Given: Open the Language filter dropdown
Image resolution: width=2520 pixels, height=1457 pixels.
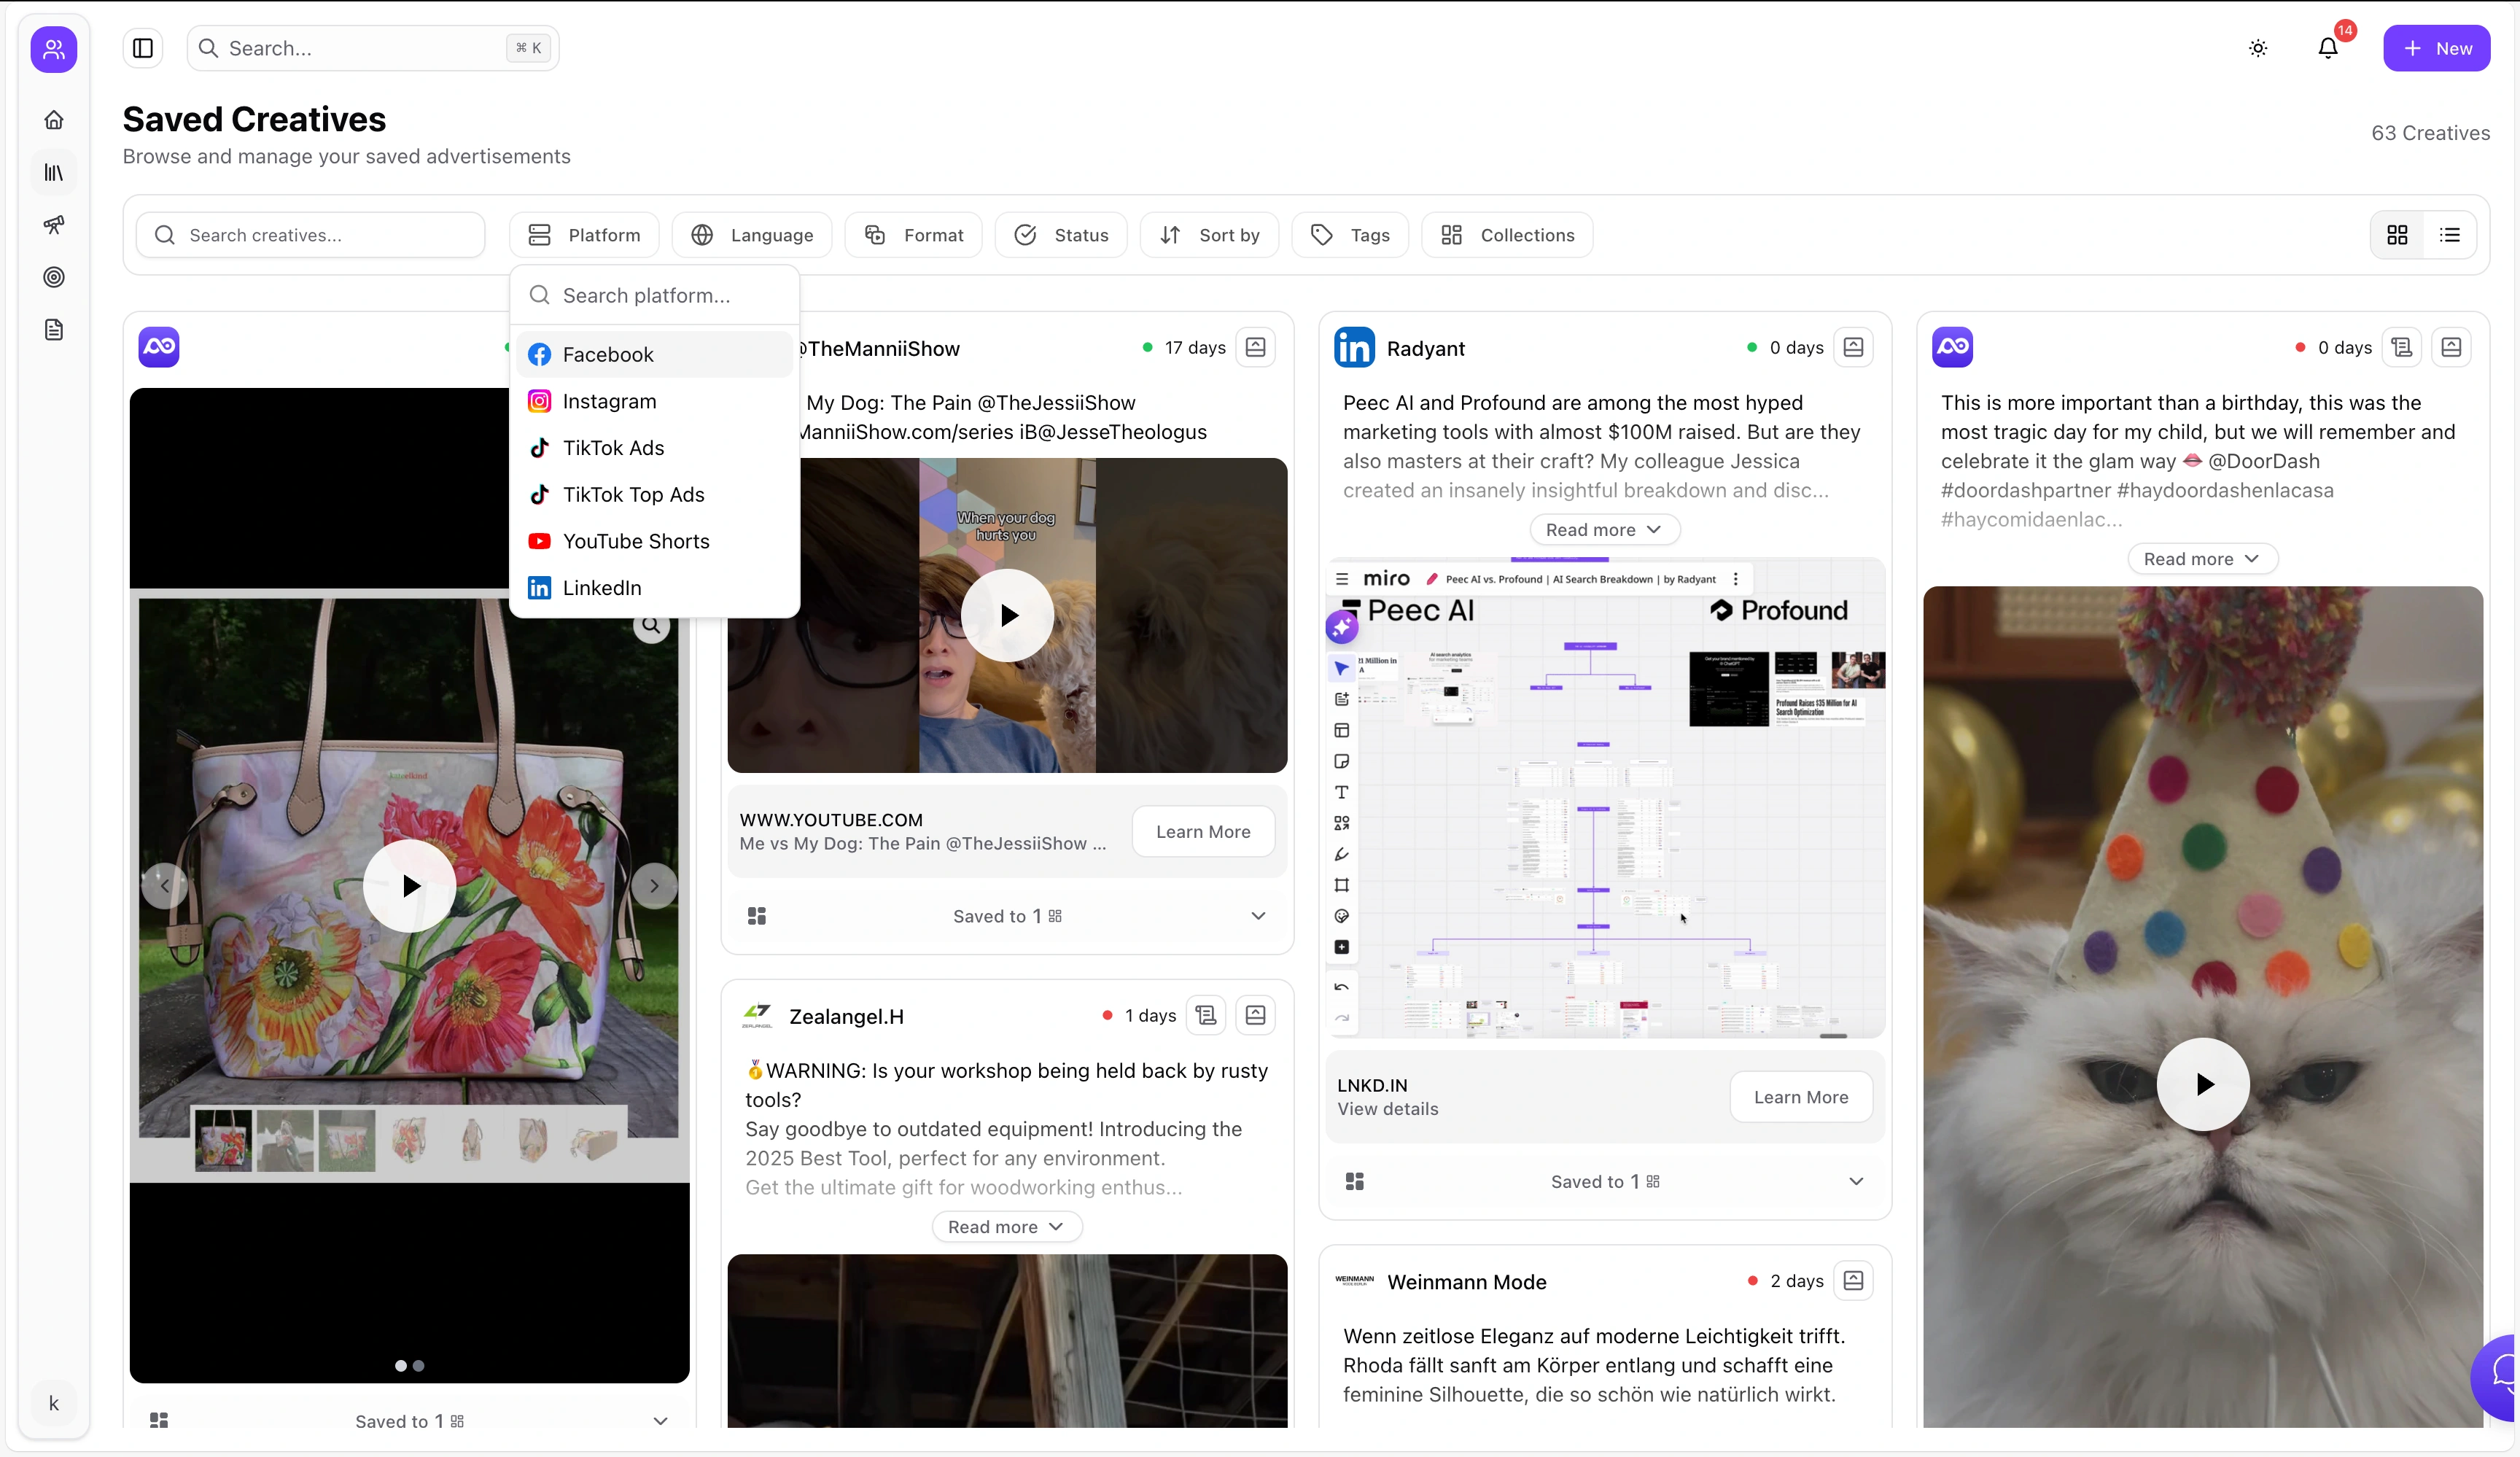Looking at the screenshot, I should click(752, 235).
